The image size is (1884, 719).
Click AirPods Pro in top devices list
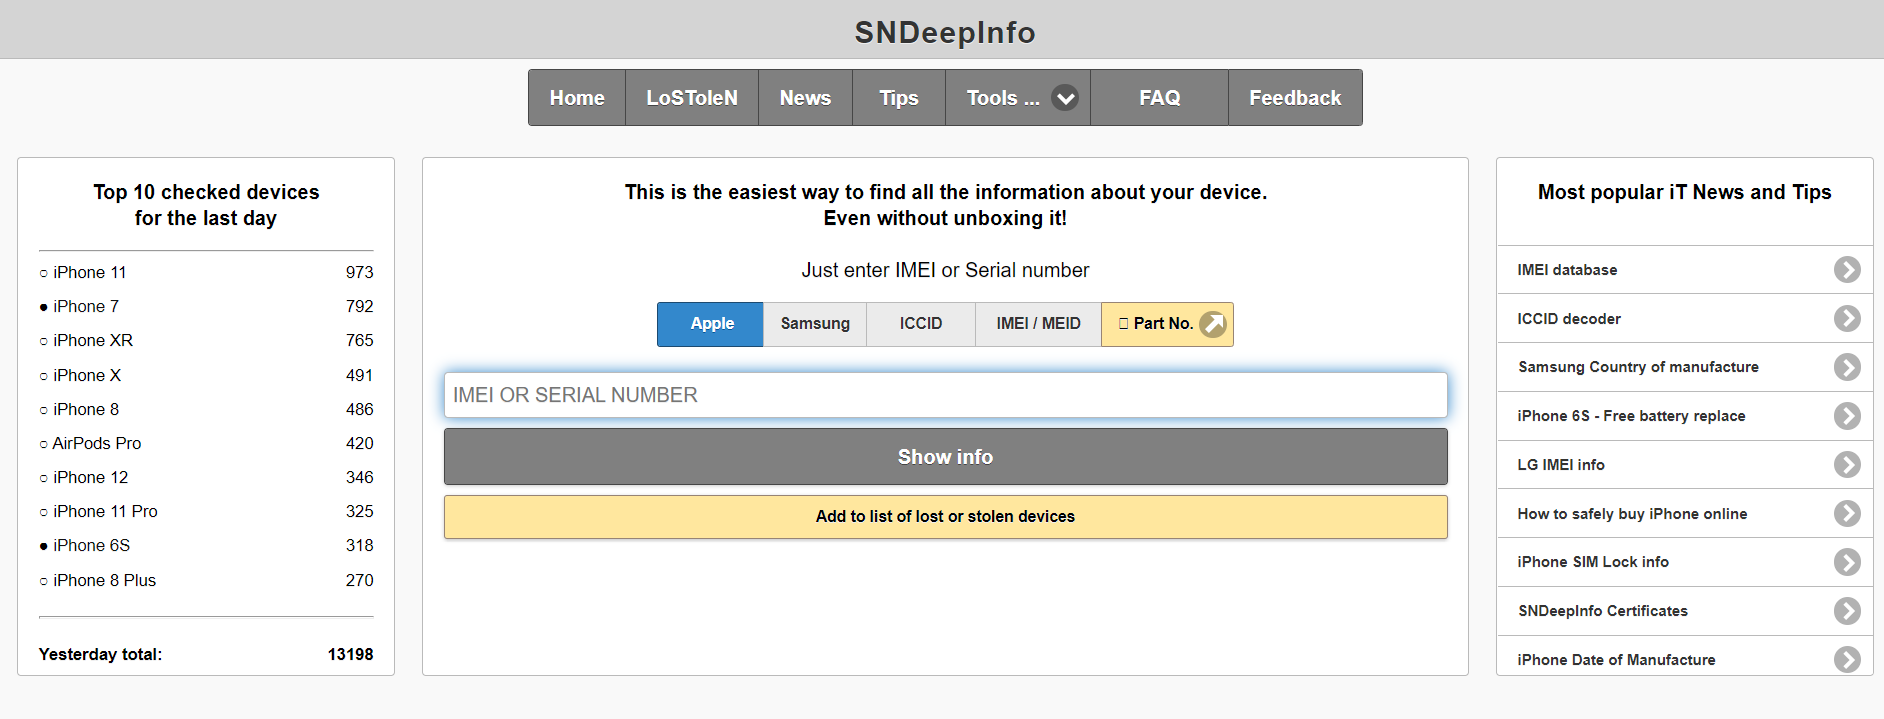point(97,443)
